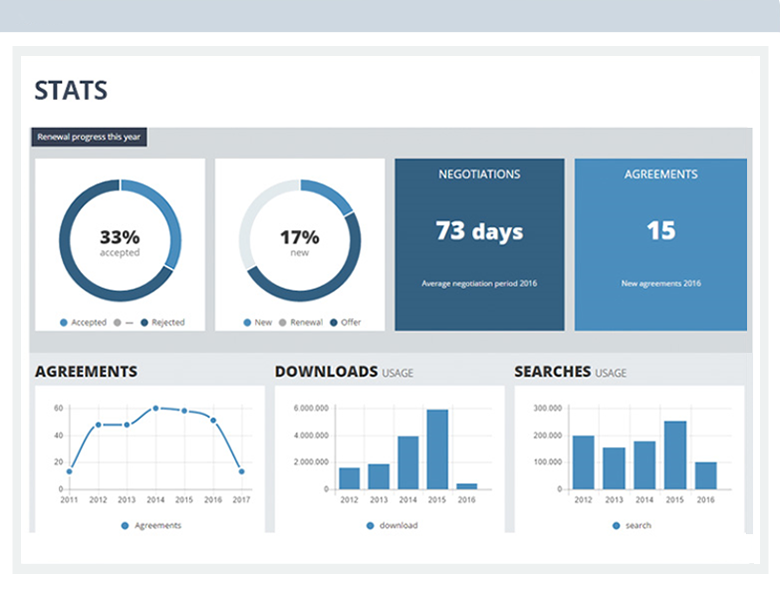780x598 pixels.
Task: Click 'Average negotiation period 2016' text
Action: [x=479, y=283]
